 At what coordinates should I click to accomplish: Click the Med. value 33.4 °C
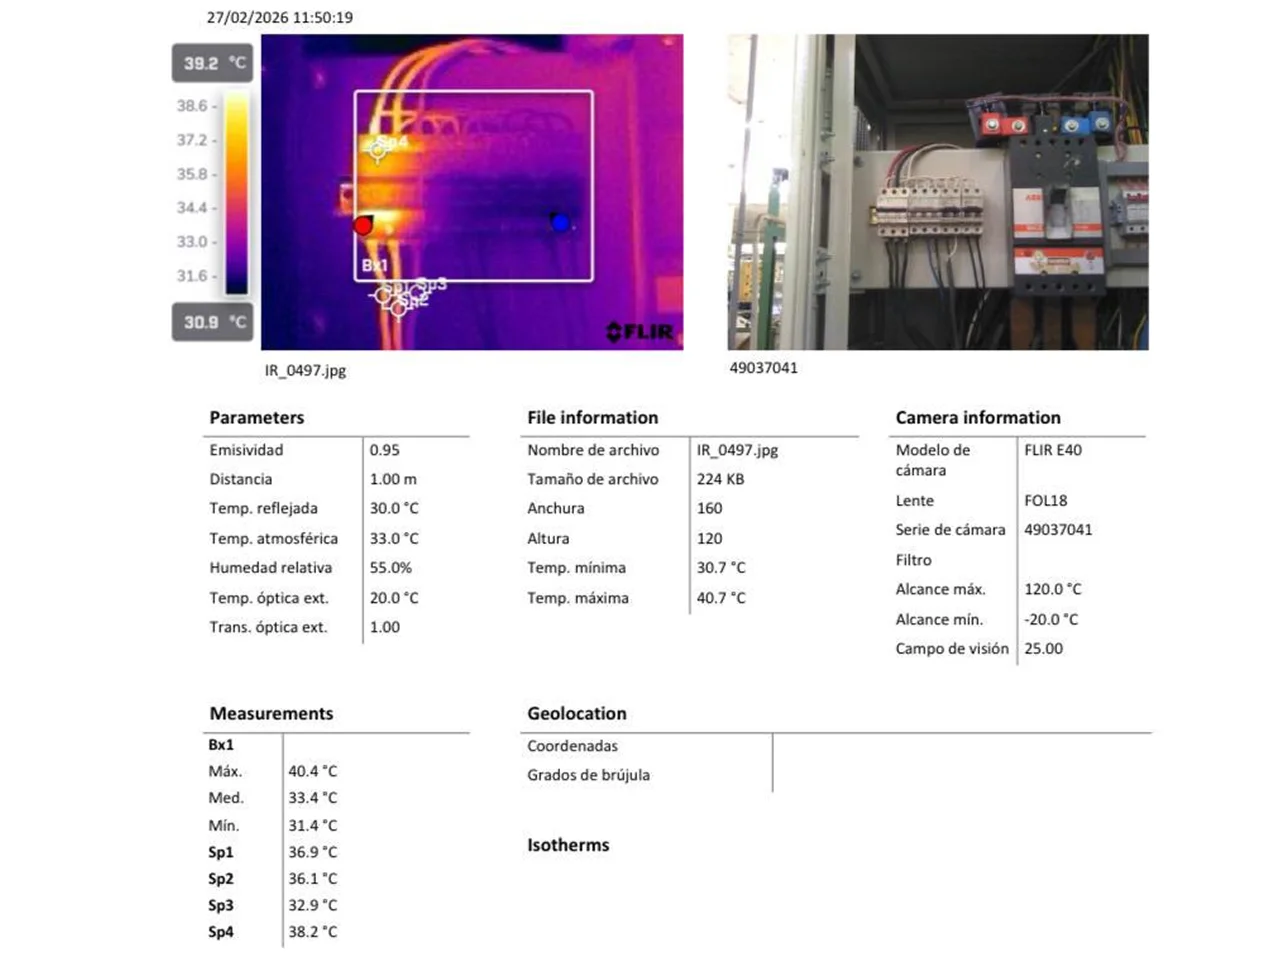click(313, 798)
